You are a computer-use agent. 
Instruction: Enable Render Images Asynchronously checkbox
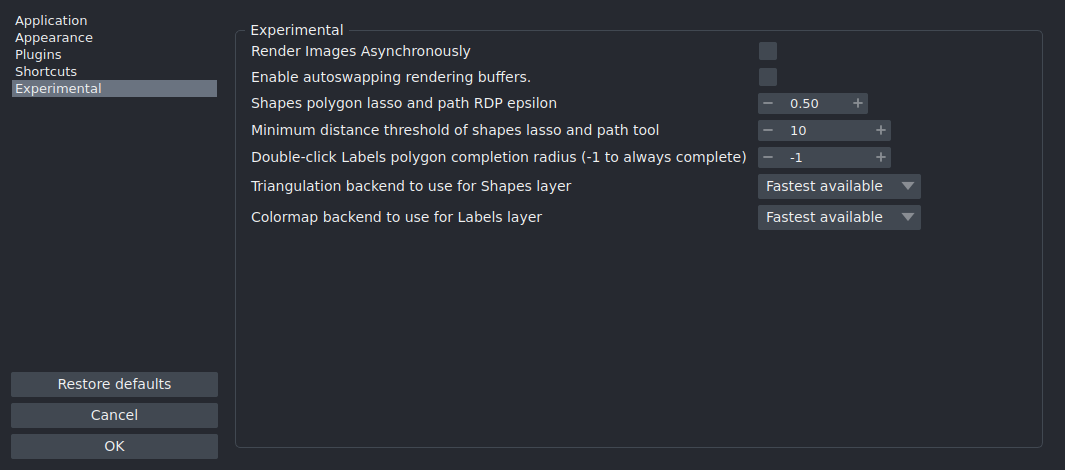(768, 51)
